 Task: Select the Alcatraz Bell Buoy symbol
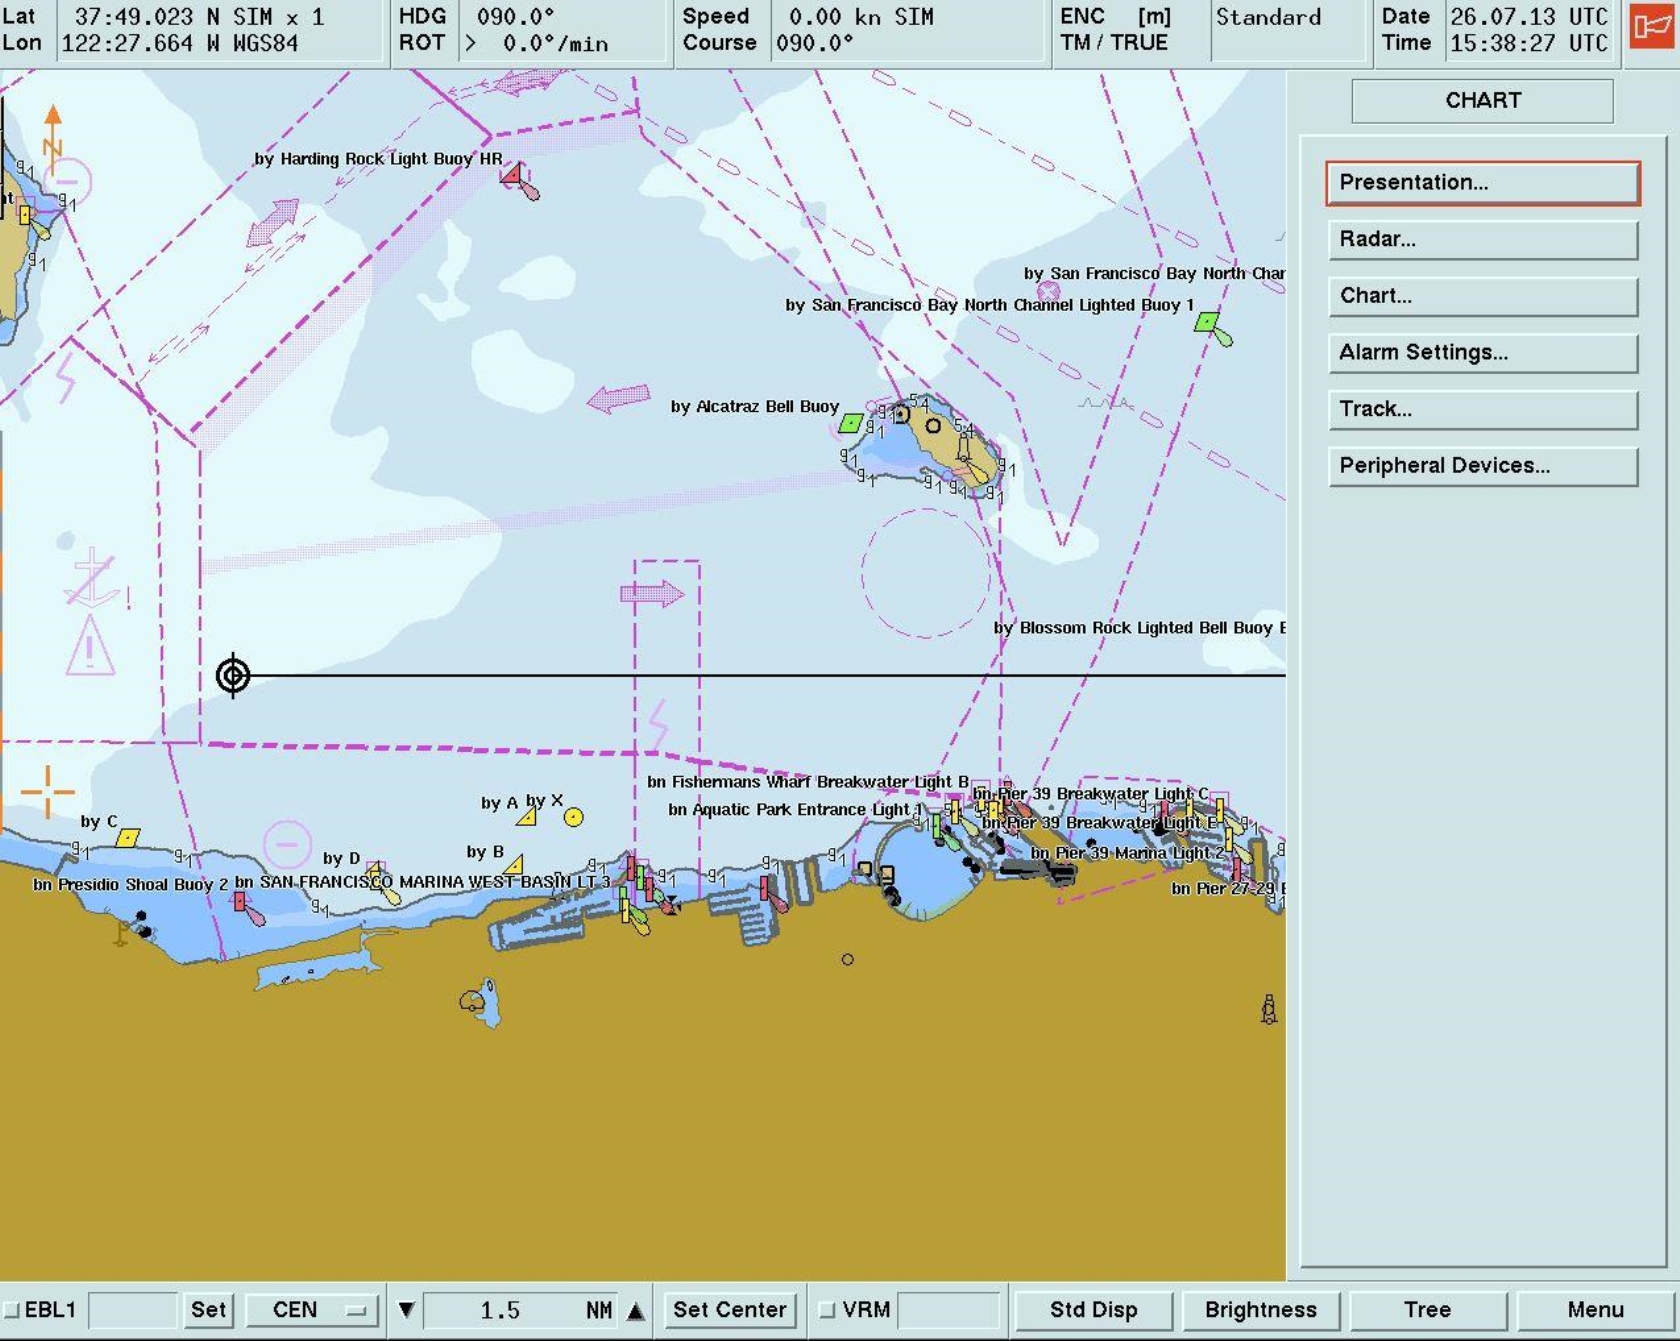point(849,424)
